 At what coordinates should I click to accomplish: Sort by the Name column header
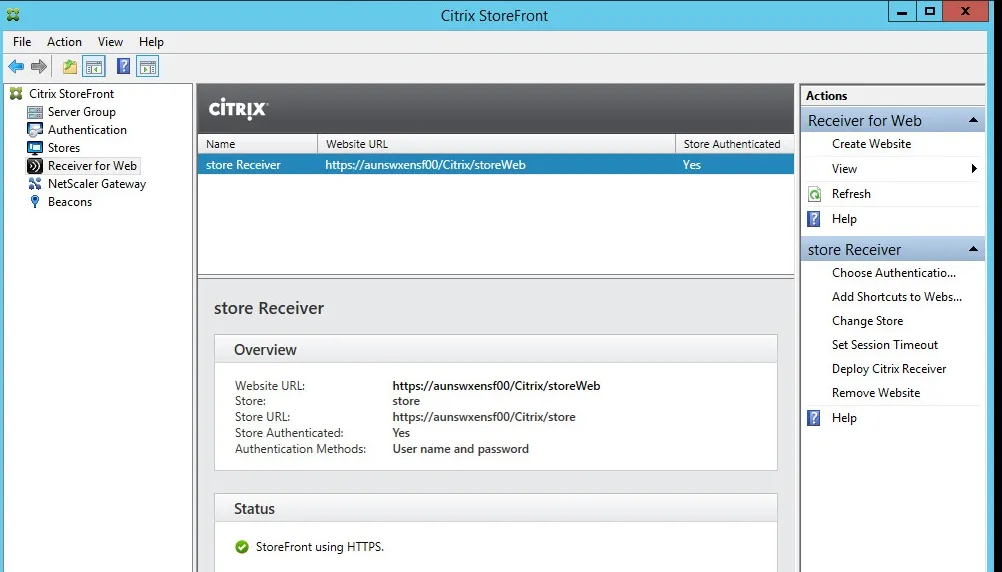[x=258, y=144]
